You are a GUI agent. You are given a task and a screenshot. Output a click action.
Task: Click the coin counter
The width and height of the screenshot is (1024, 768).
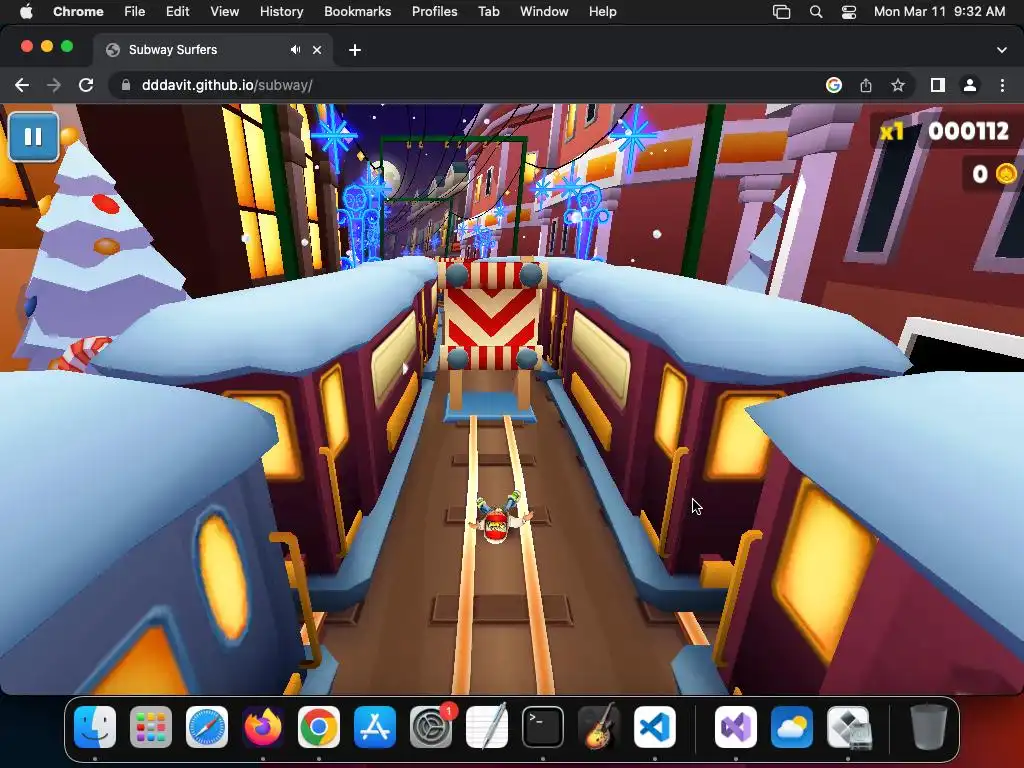[x=994, y=174]
